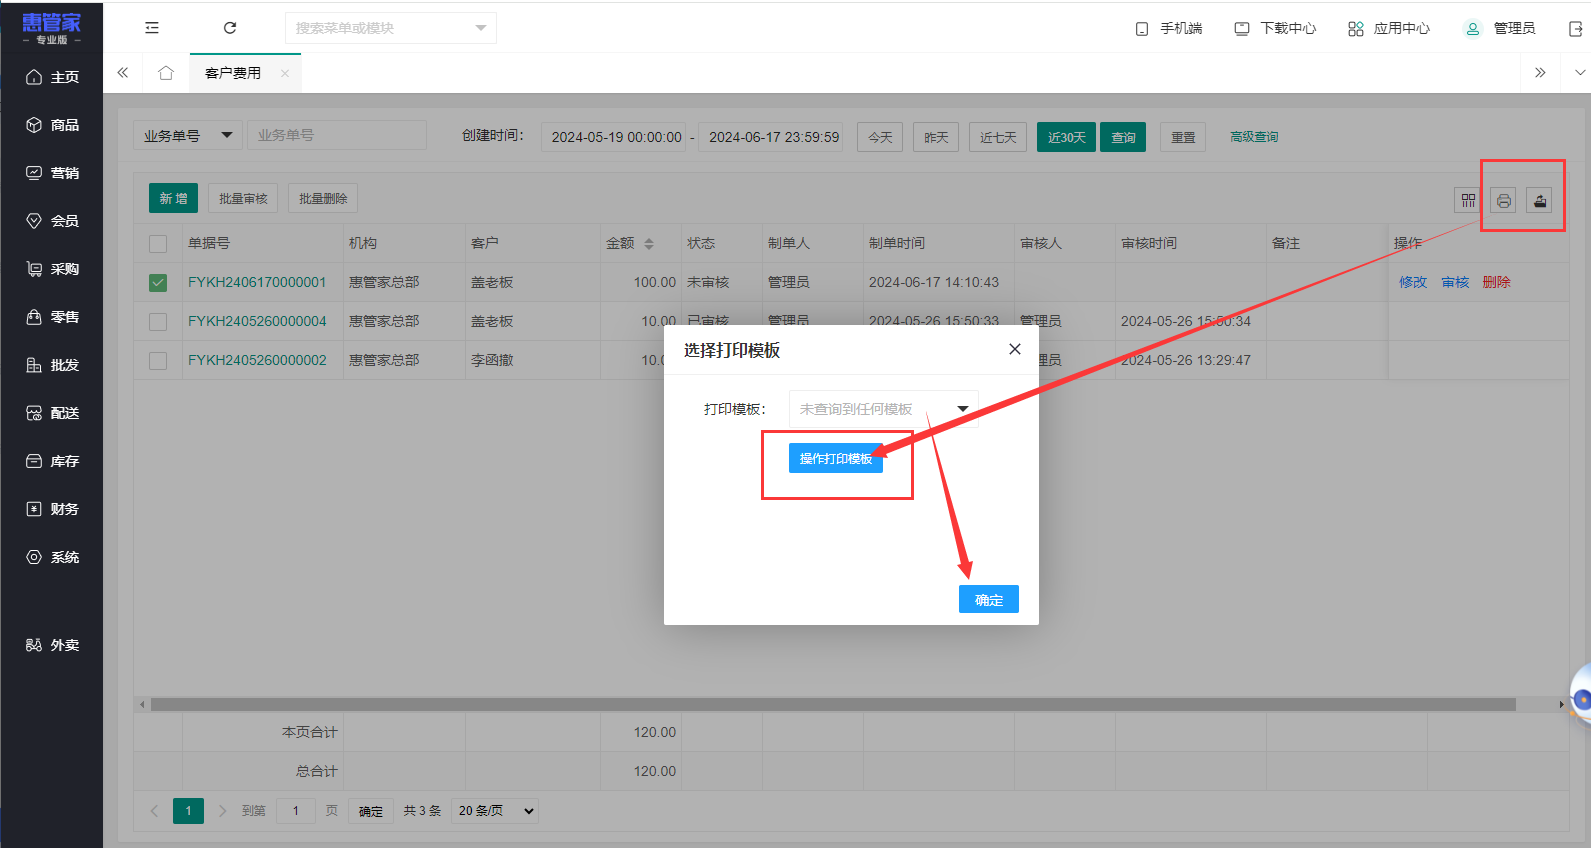Open the 营销 marketing sidebar item

pos(52,173)
